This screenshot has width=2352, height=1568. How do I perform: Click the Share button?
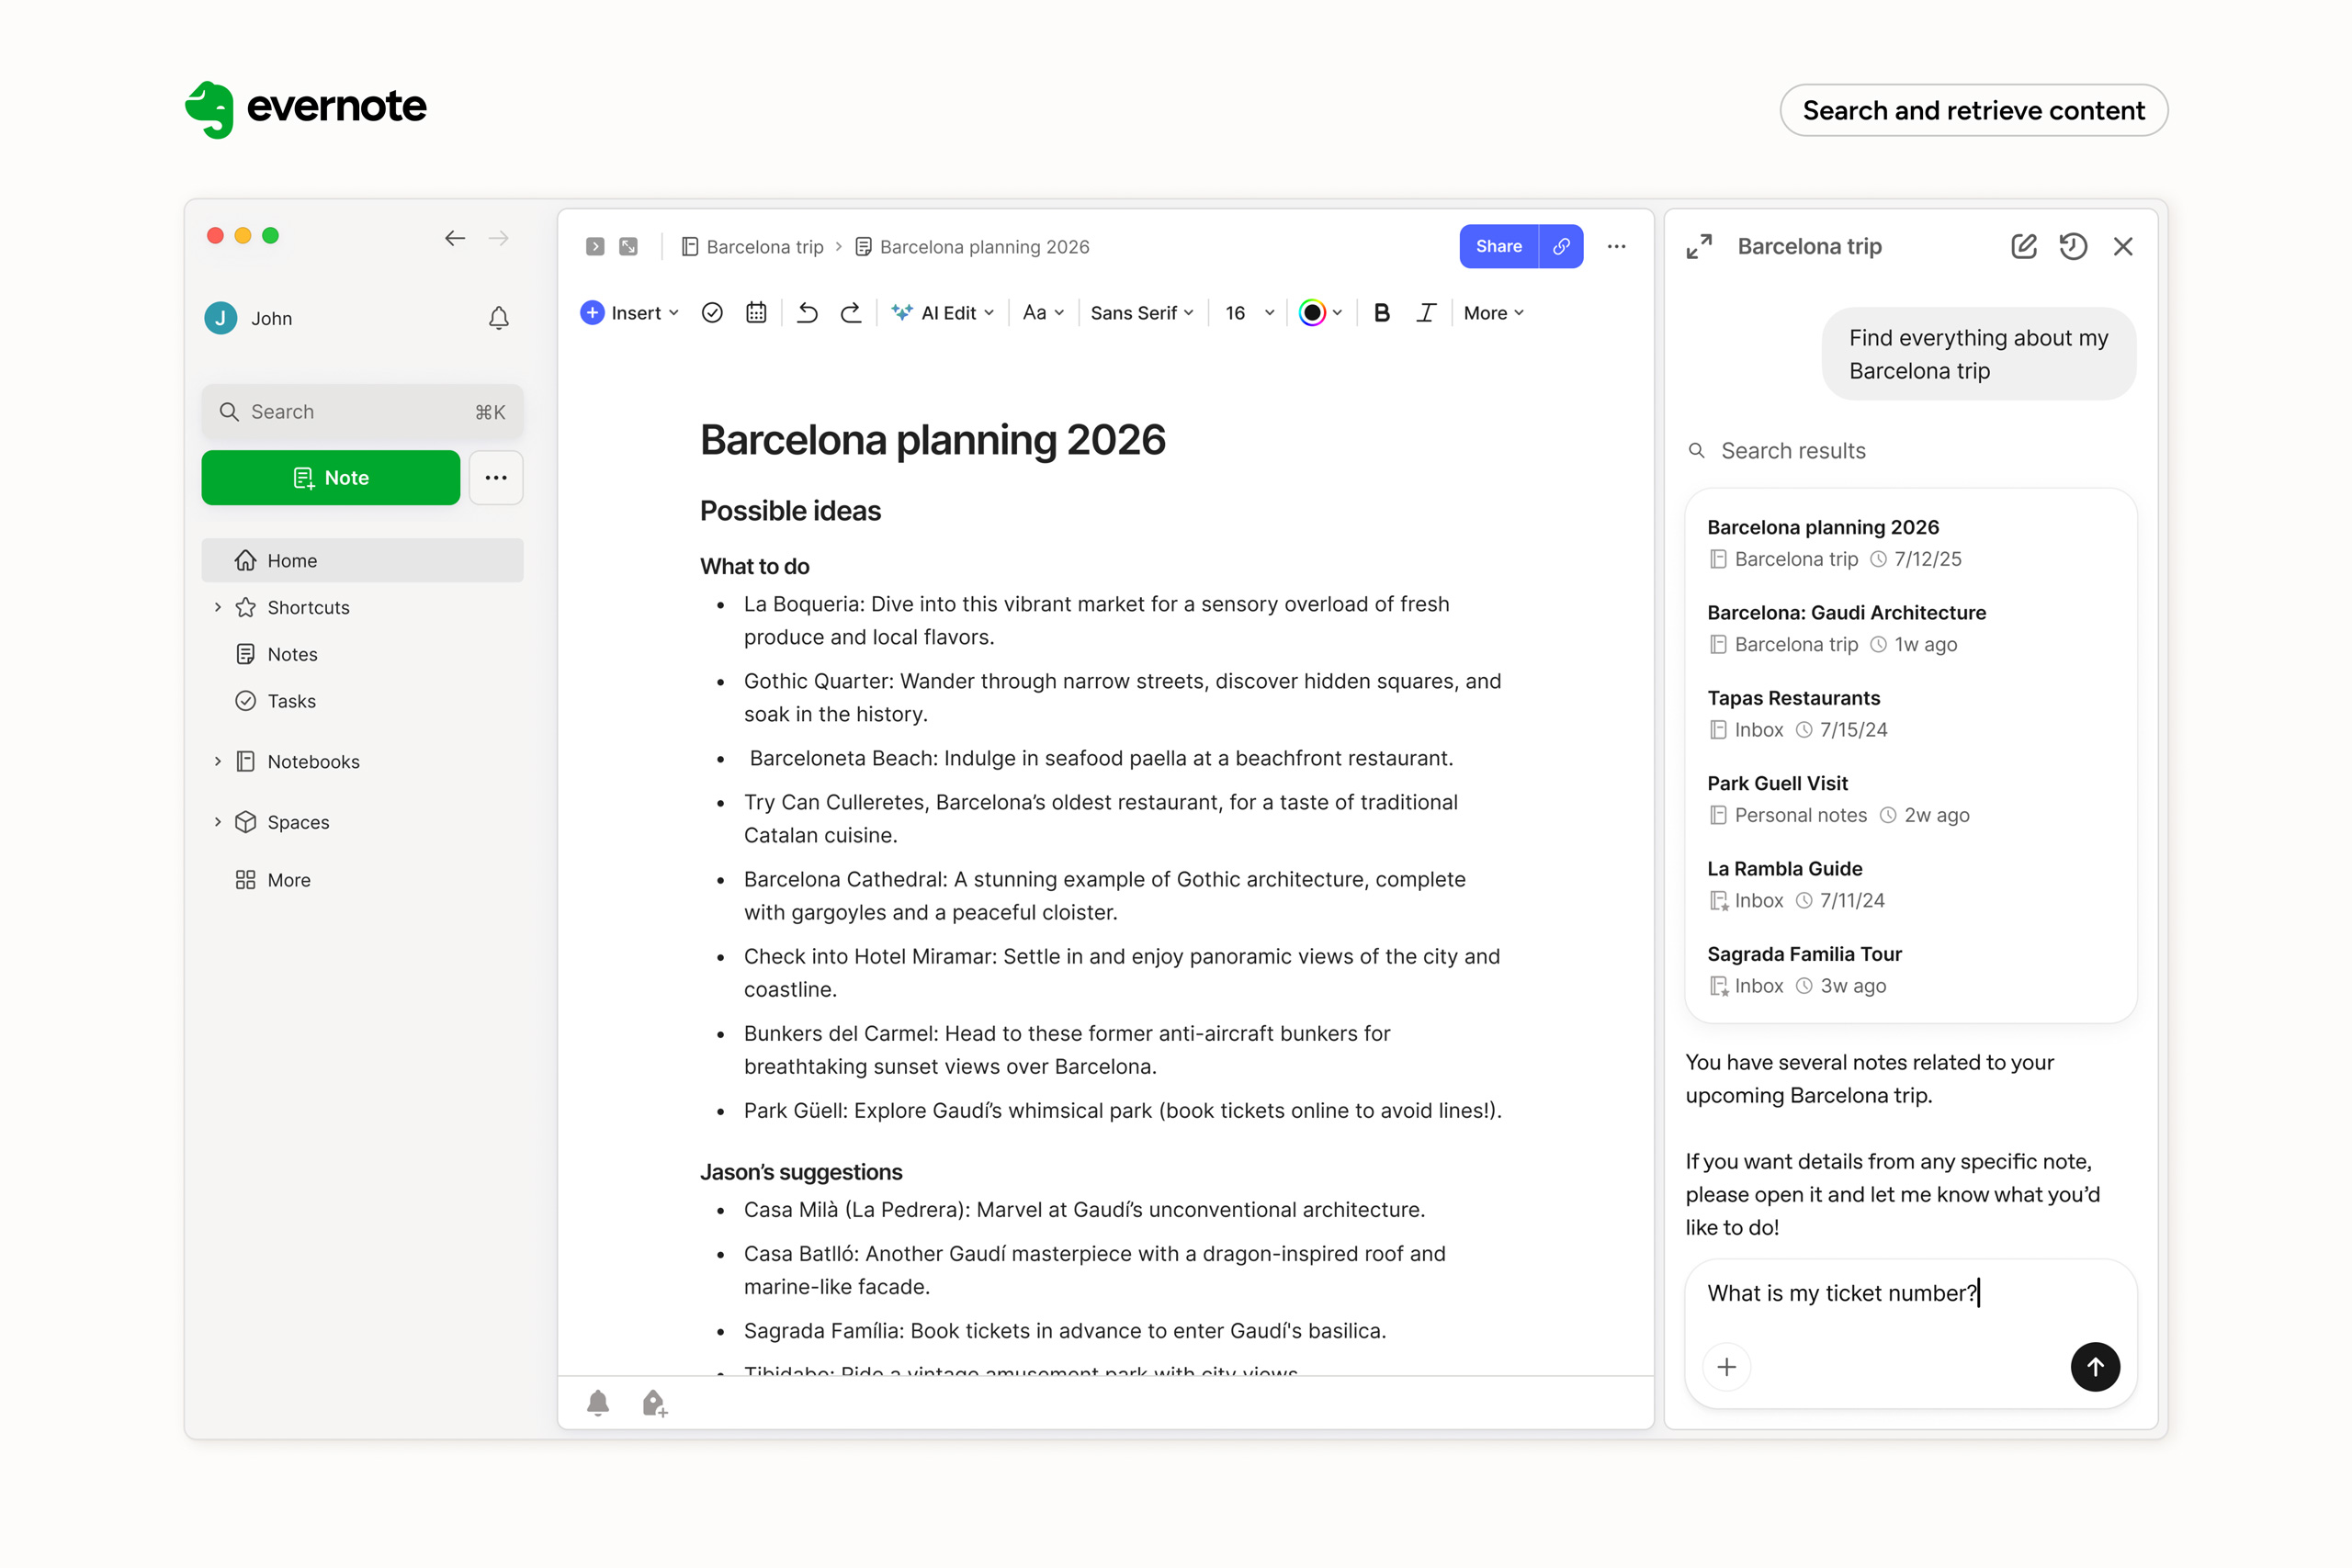pos(1497,246)
